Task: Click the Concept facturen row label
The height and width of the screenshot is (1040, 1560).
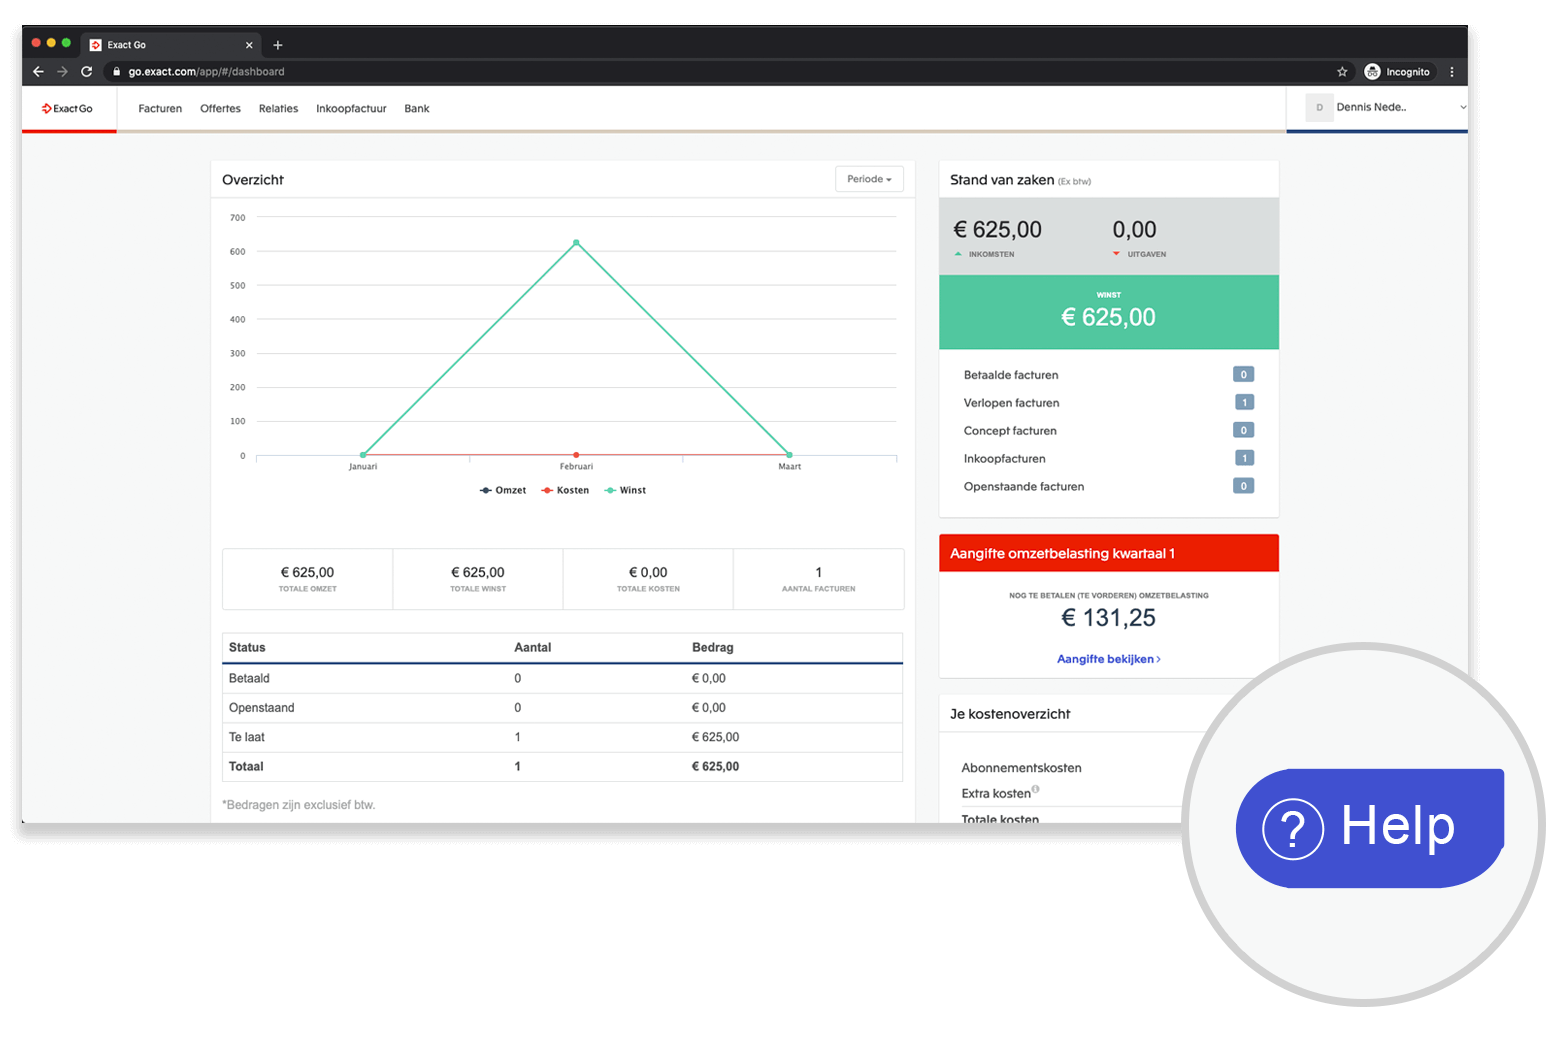Action: point(1010,431)
